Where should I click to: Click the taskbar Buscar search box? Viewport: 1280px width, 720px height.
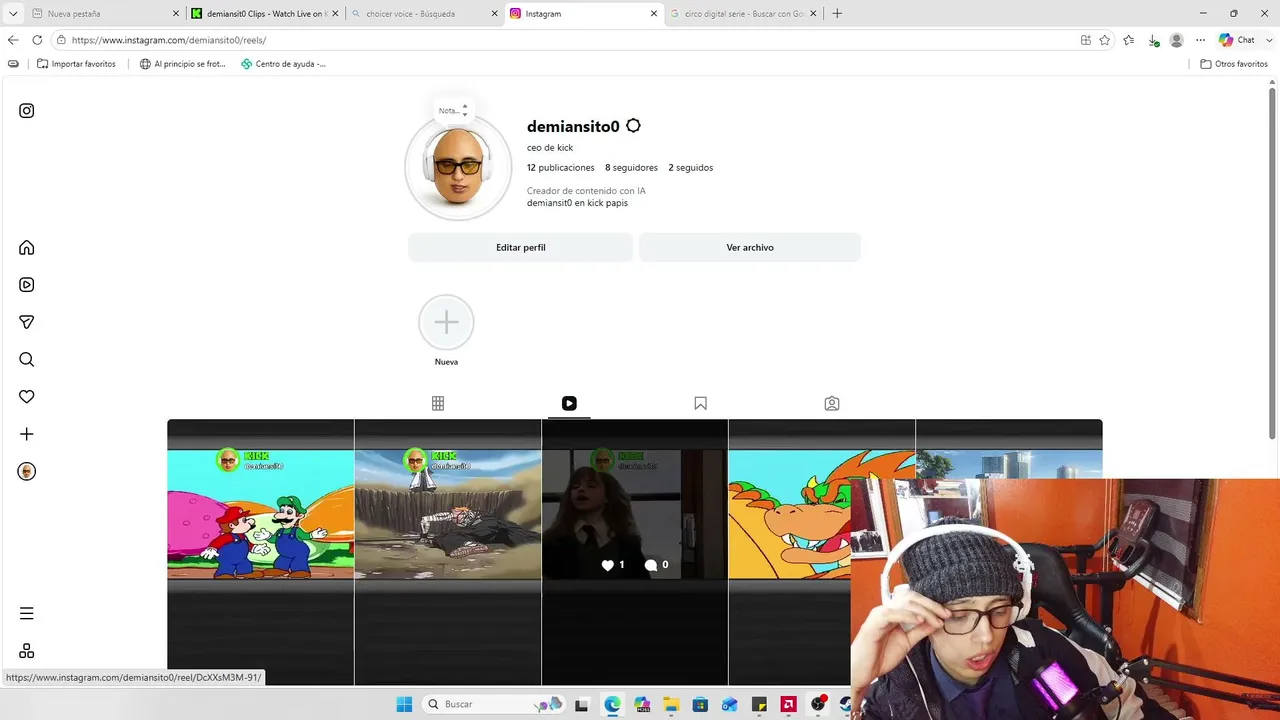494,704
